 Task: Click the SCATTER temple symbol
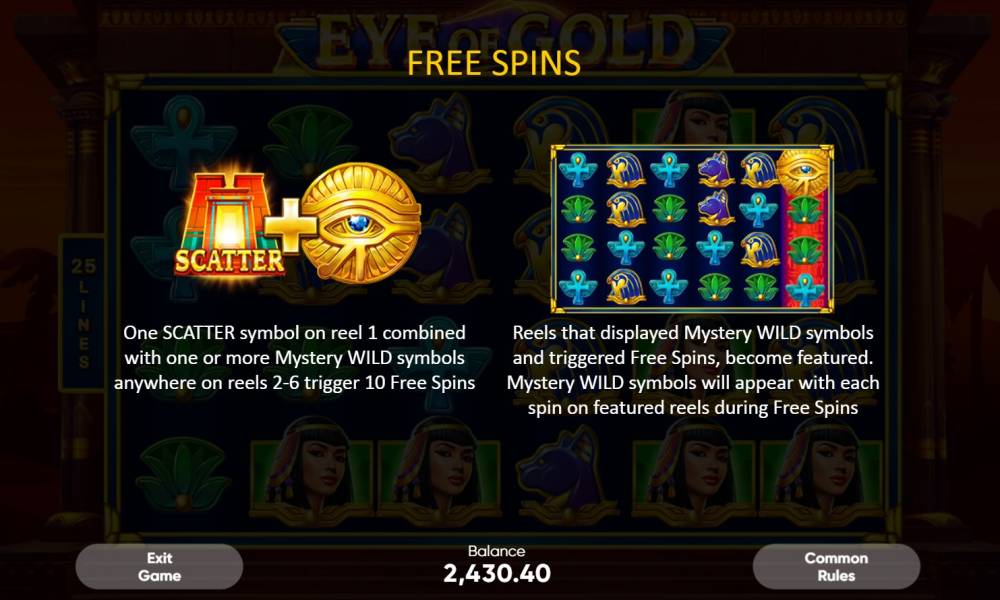[x=228, y=224]
